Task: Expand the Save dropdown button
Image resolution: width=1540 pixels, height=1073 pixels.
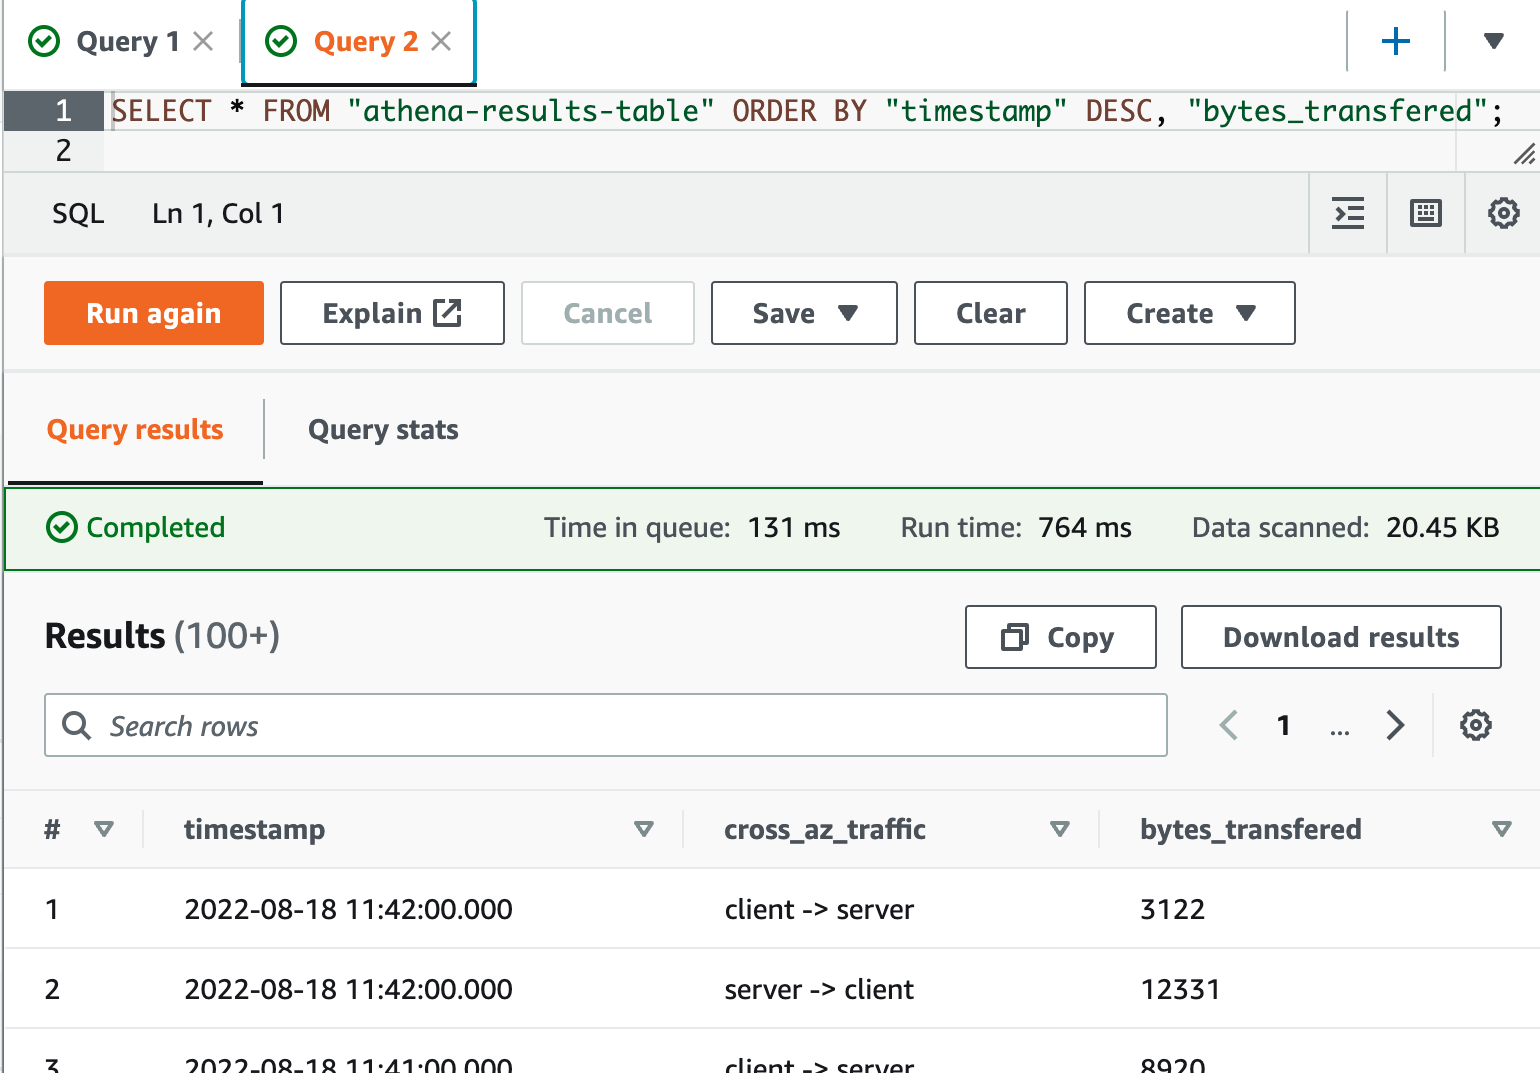Action: 804,313
